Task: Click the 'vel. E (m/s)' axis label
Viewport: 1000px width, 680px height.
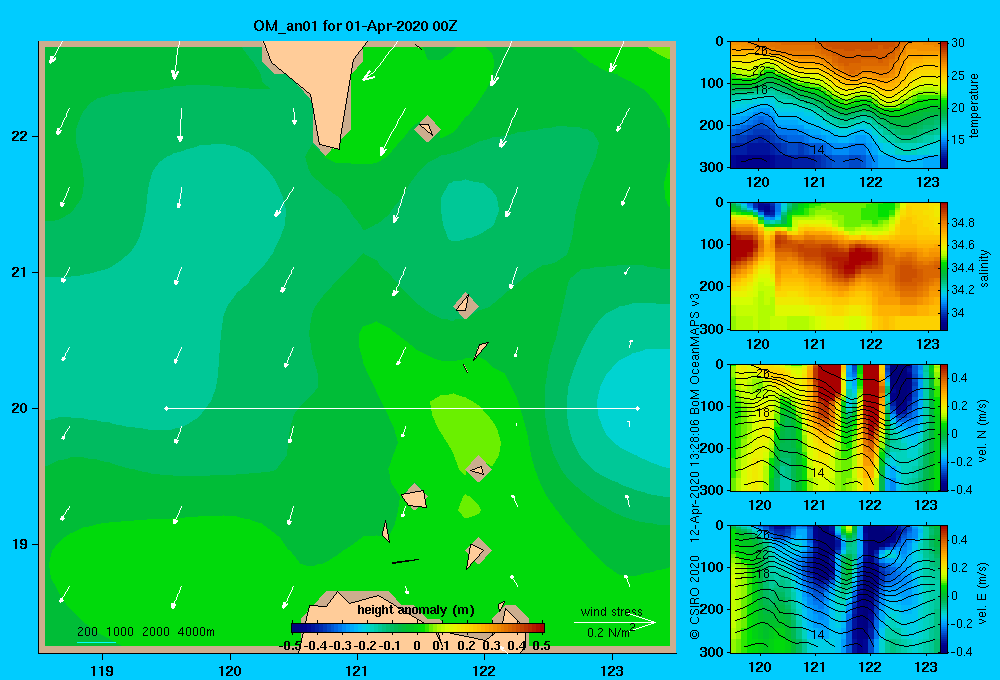Action: coord(983,592)
